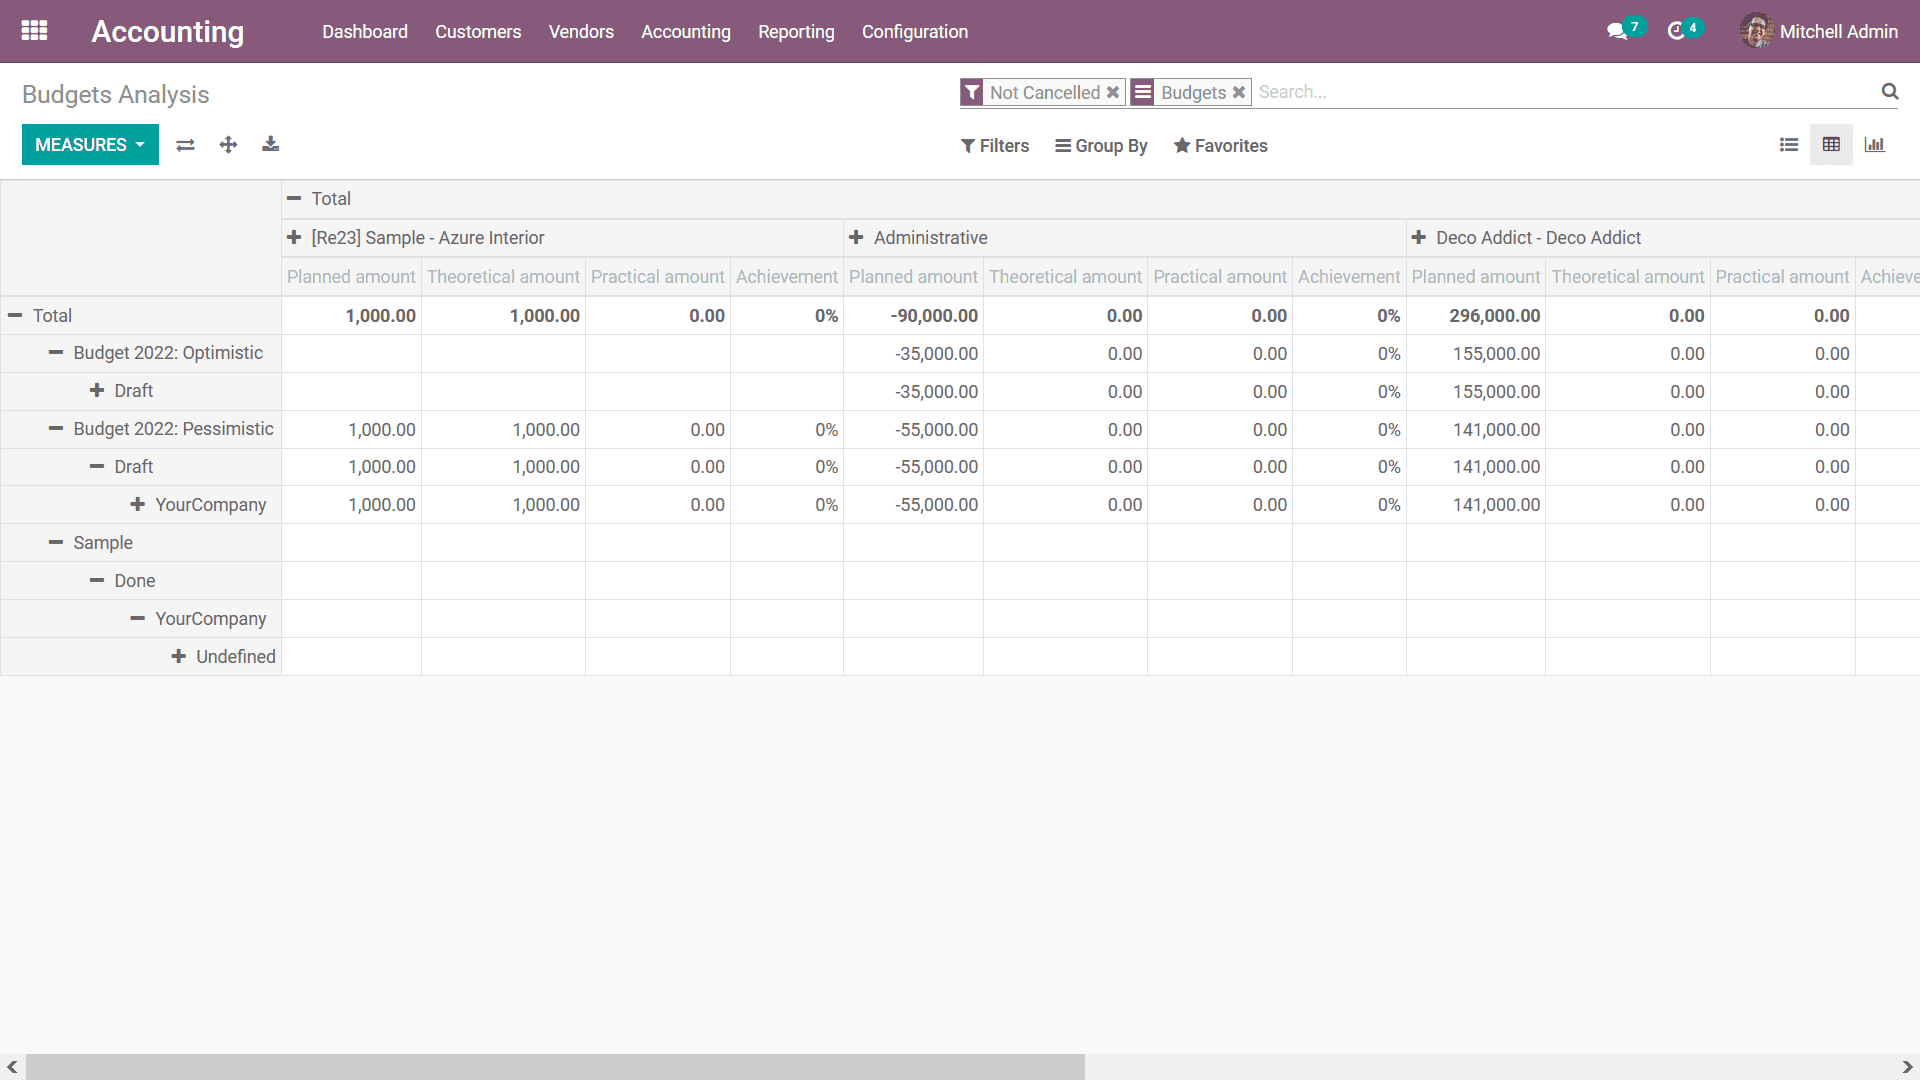Viewport: 1920px width, 1080px height.
Task: Click the search magnifier icon
Action: [1889, 92]
